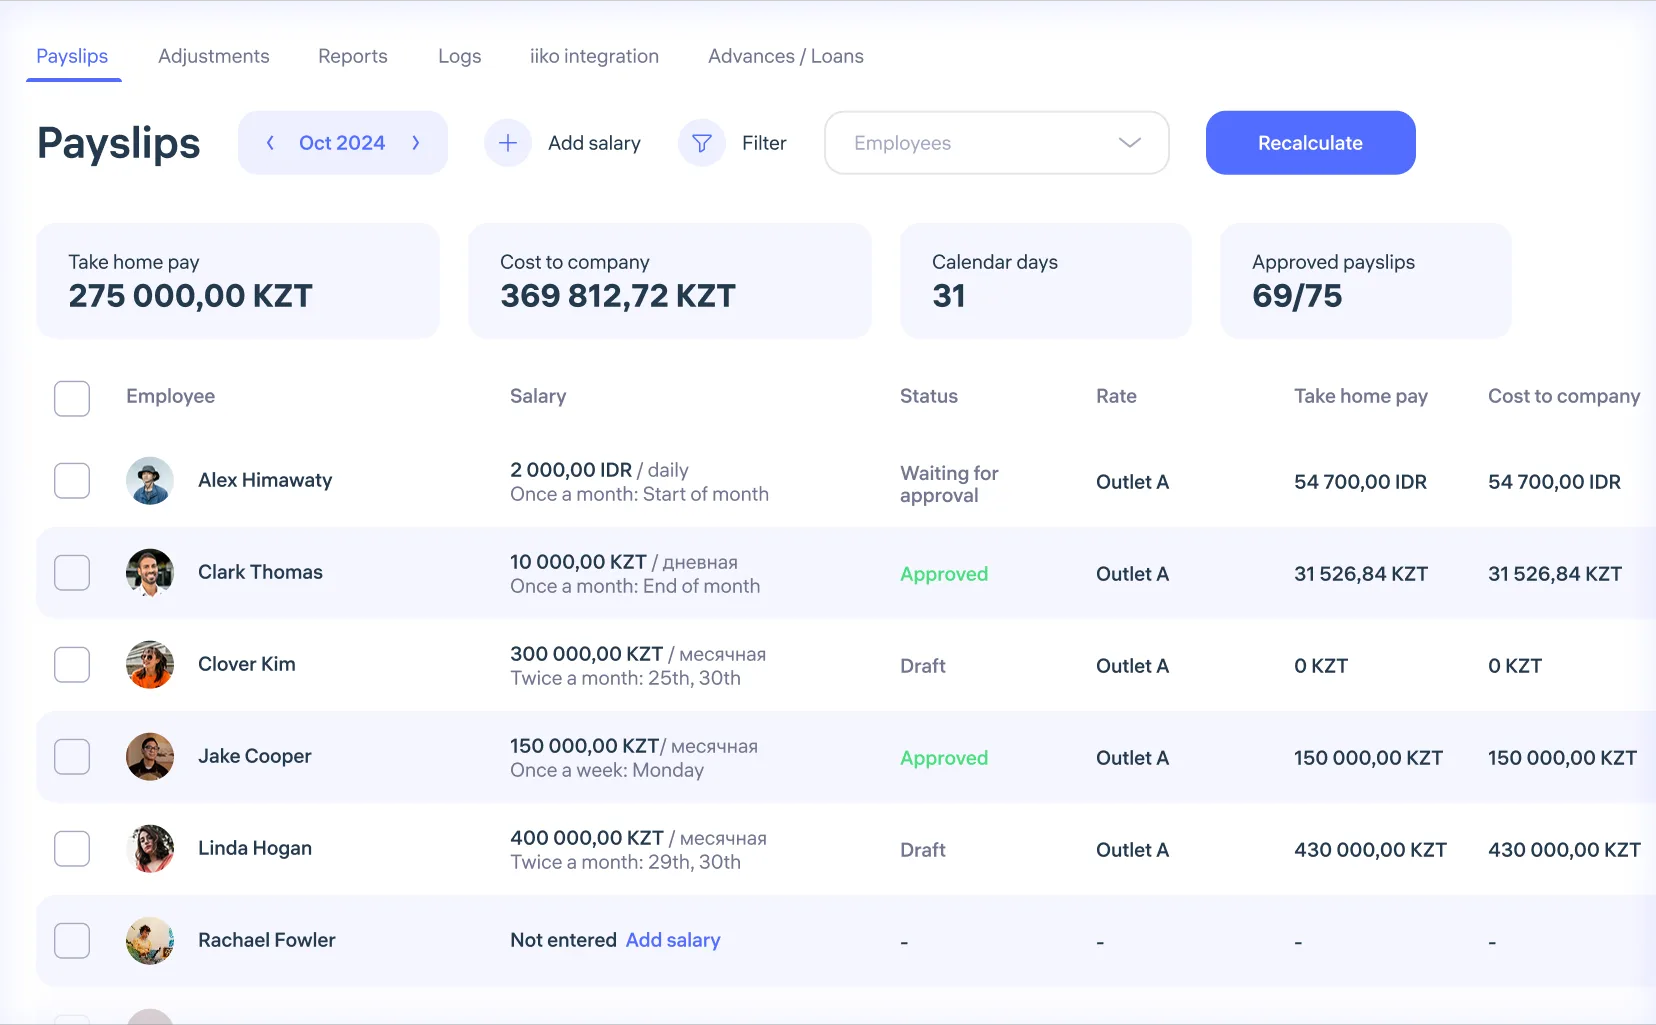Viewport: 1656px width, 1025px height.
Task: Open the Oct 2024 month picker
Action: (342, 143)
